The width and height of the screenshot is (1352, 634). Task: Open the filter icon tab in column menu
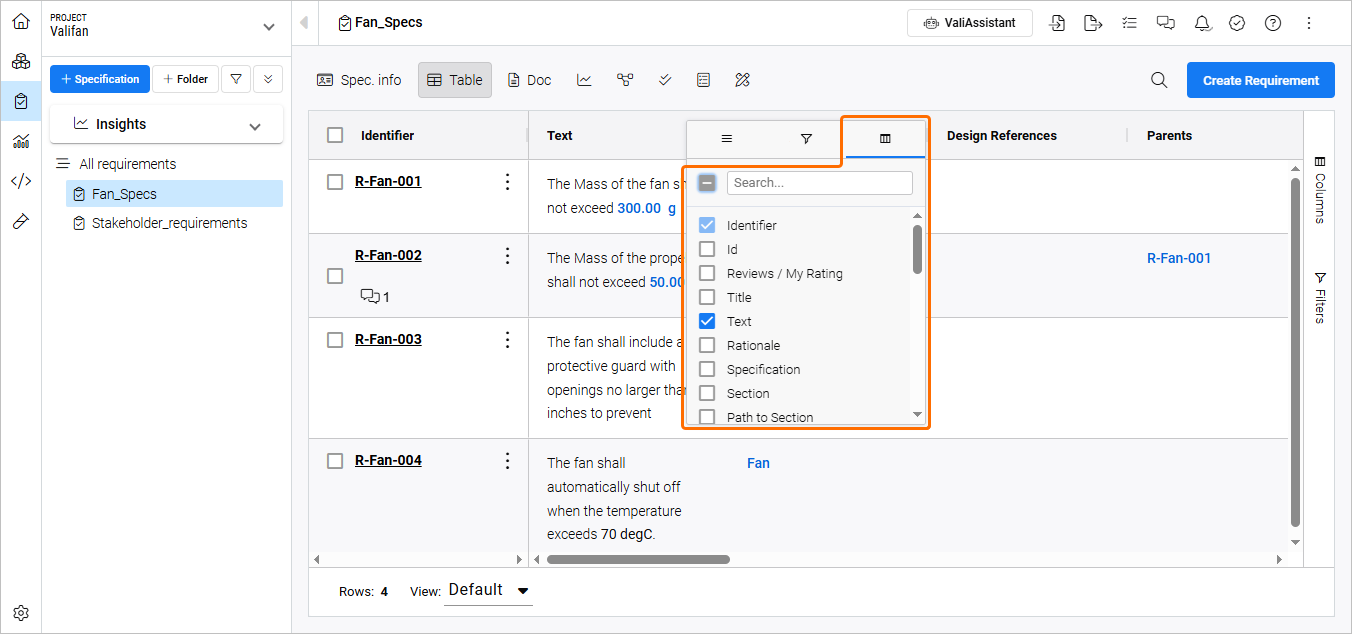[806, 139]
